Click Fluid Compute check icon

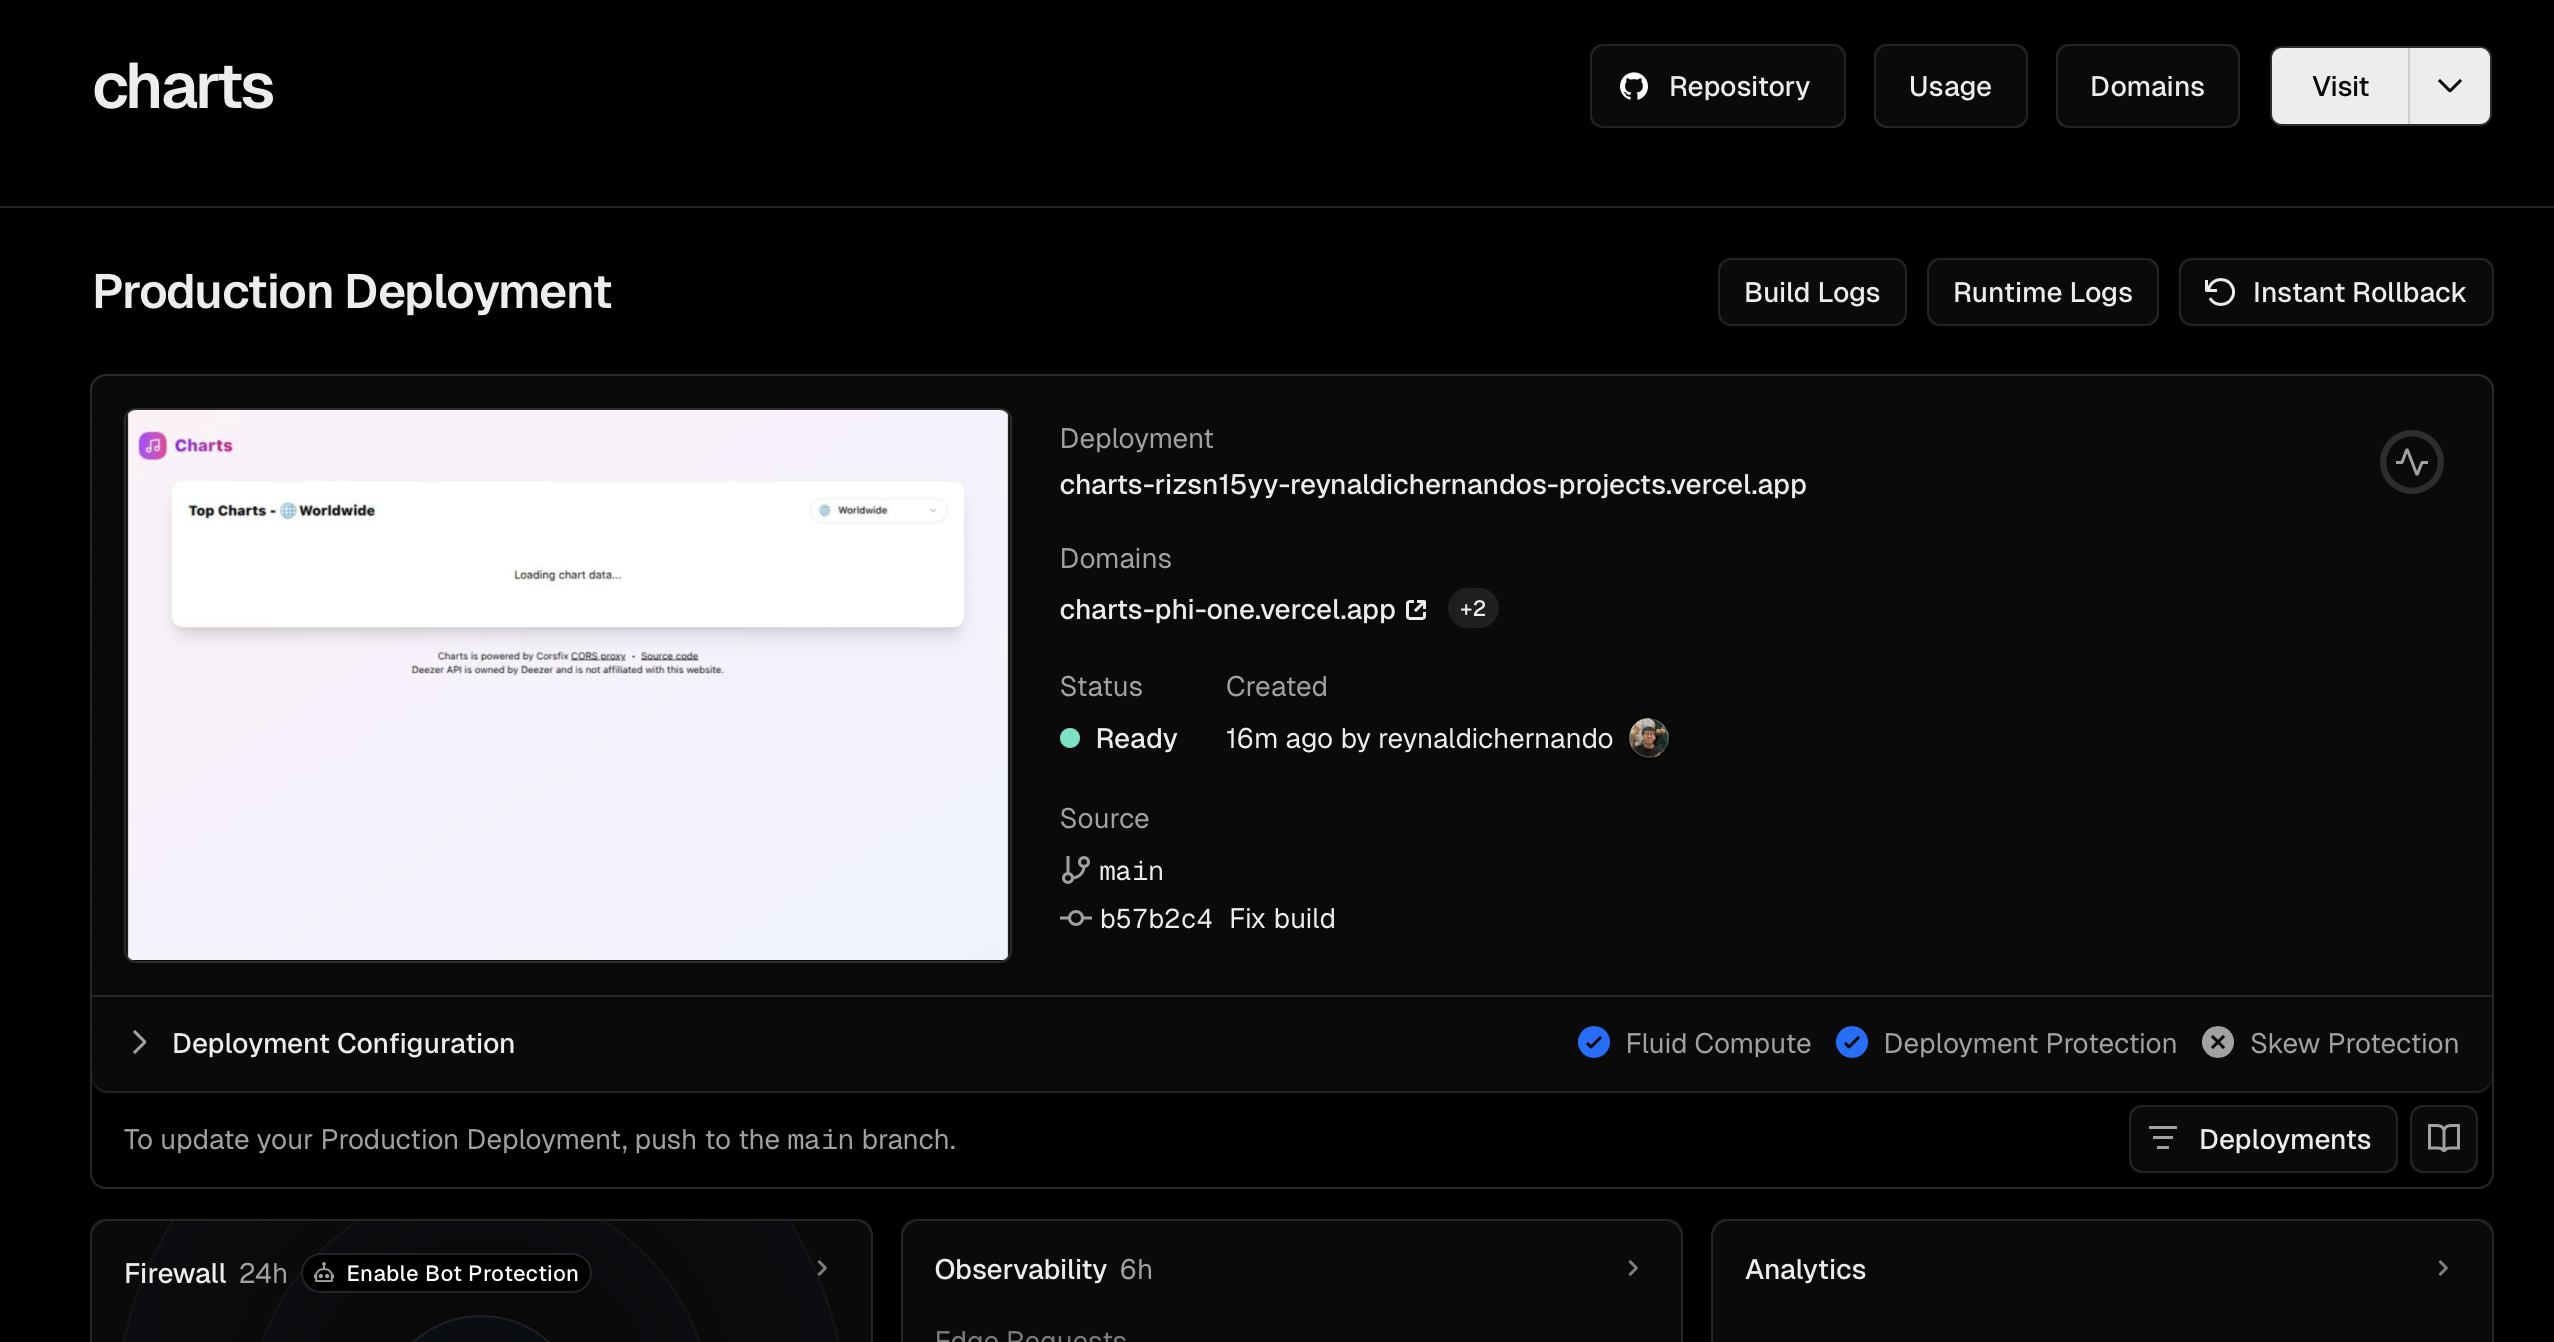pos(1594,1043)
